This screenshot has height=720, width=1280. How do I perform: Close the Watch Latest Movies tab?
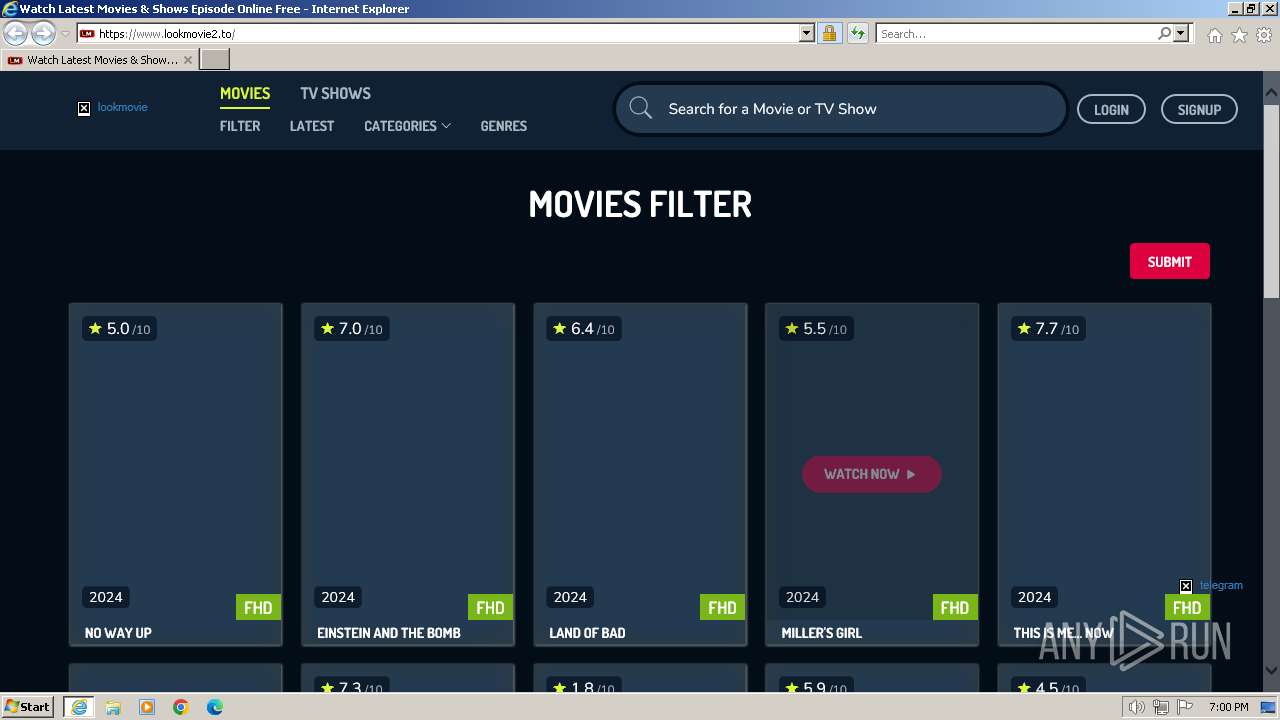(188, 60)
